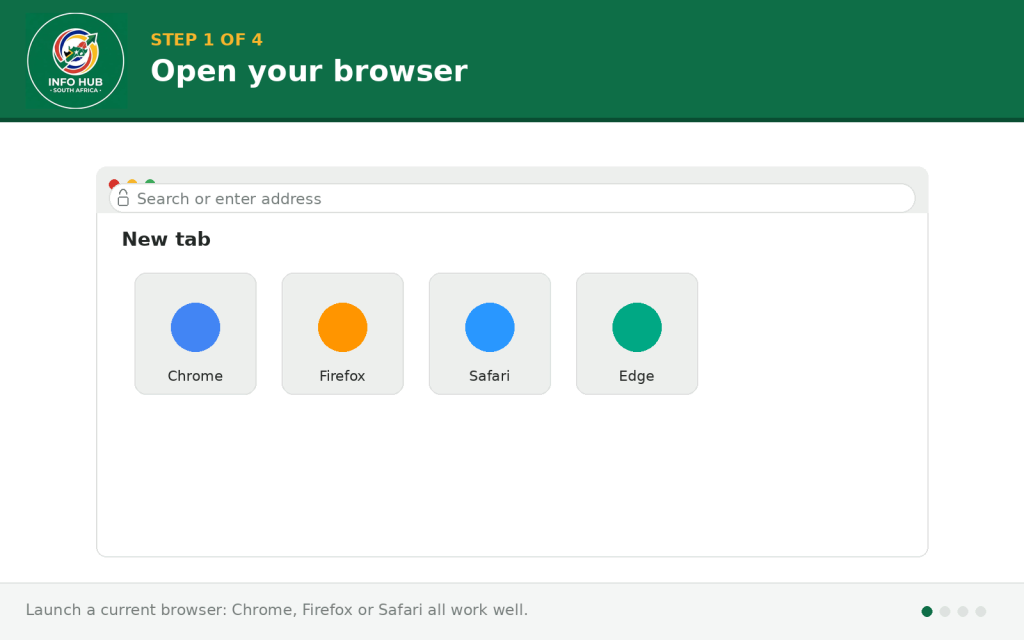The image size is (1024, 640).
Task: Click the Open your browser title
Action: click(x=309, y=71)
